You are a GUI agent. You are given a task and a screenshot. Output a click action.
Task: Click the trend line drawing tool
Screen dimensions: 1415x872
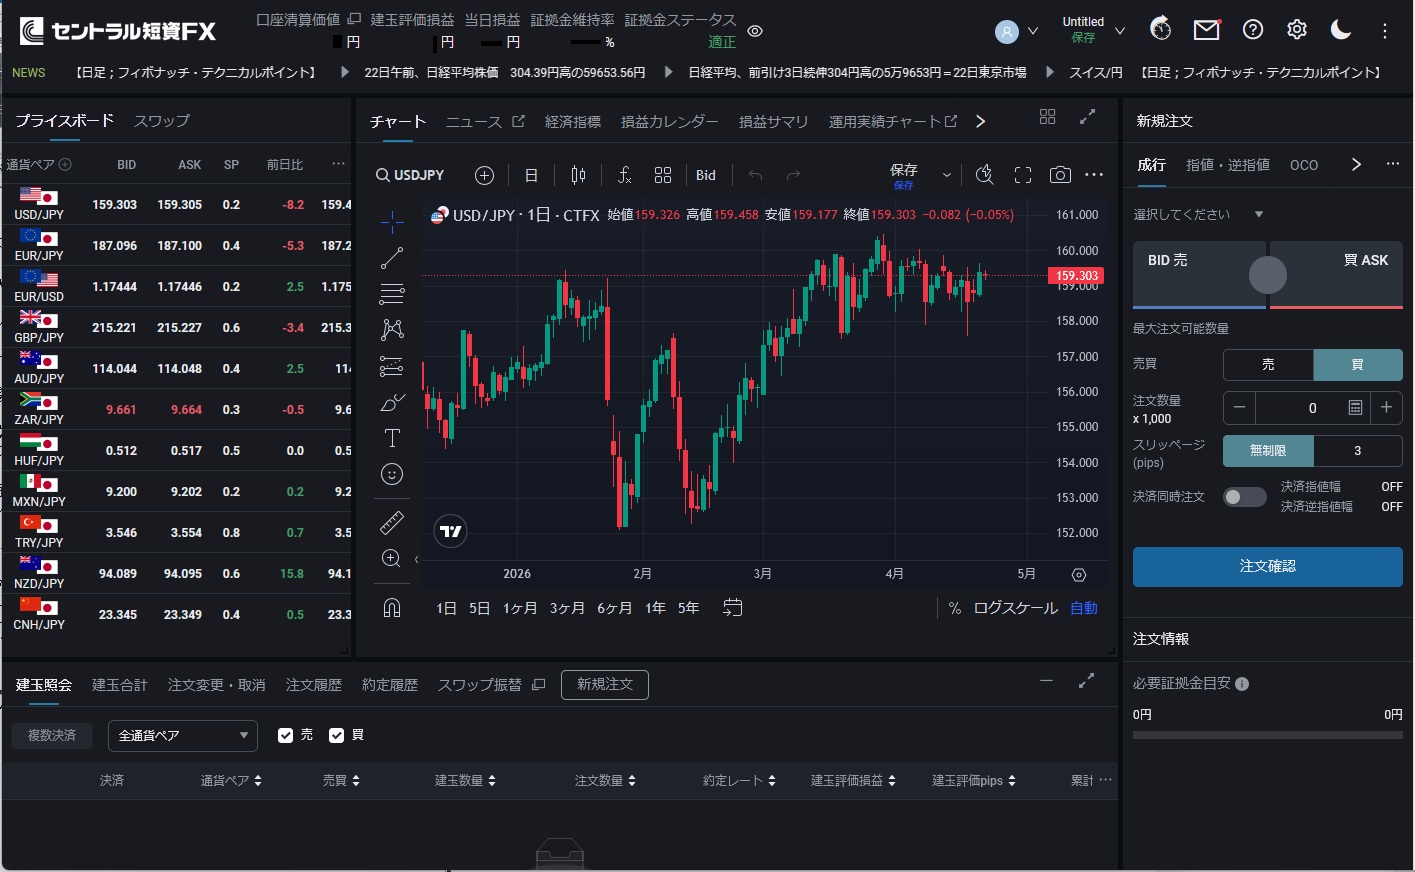[x=392, y=258]
